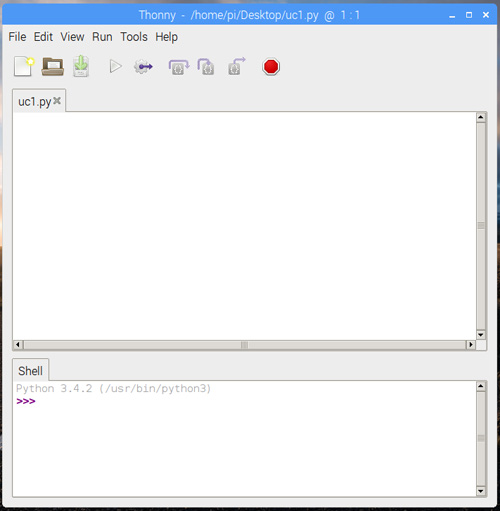Click the Step over toolbar icon
This screenshot has width=500, height=511.
pos(179,67)
